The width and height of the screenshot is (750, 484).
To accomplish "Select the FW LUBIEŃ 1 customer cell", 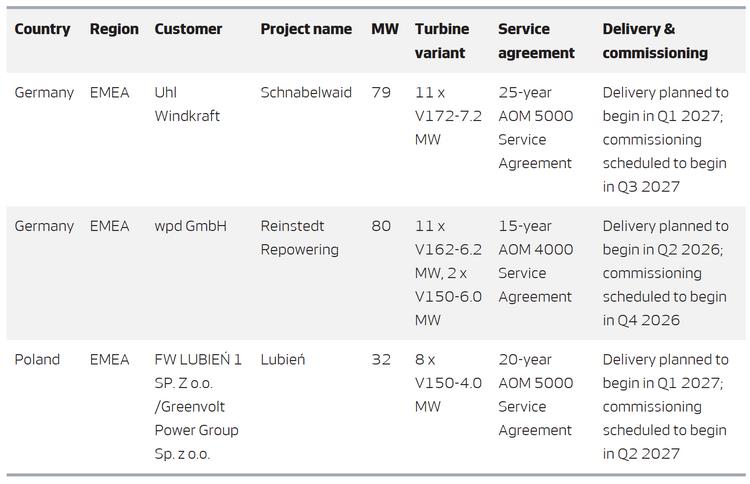I will click(198, 406).
